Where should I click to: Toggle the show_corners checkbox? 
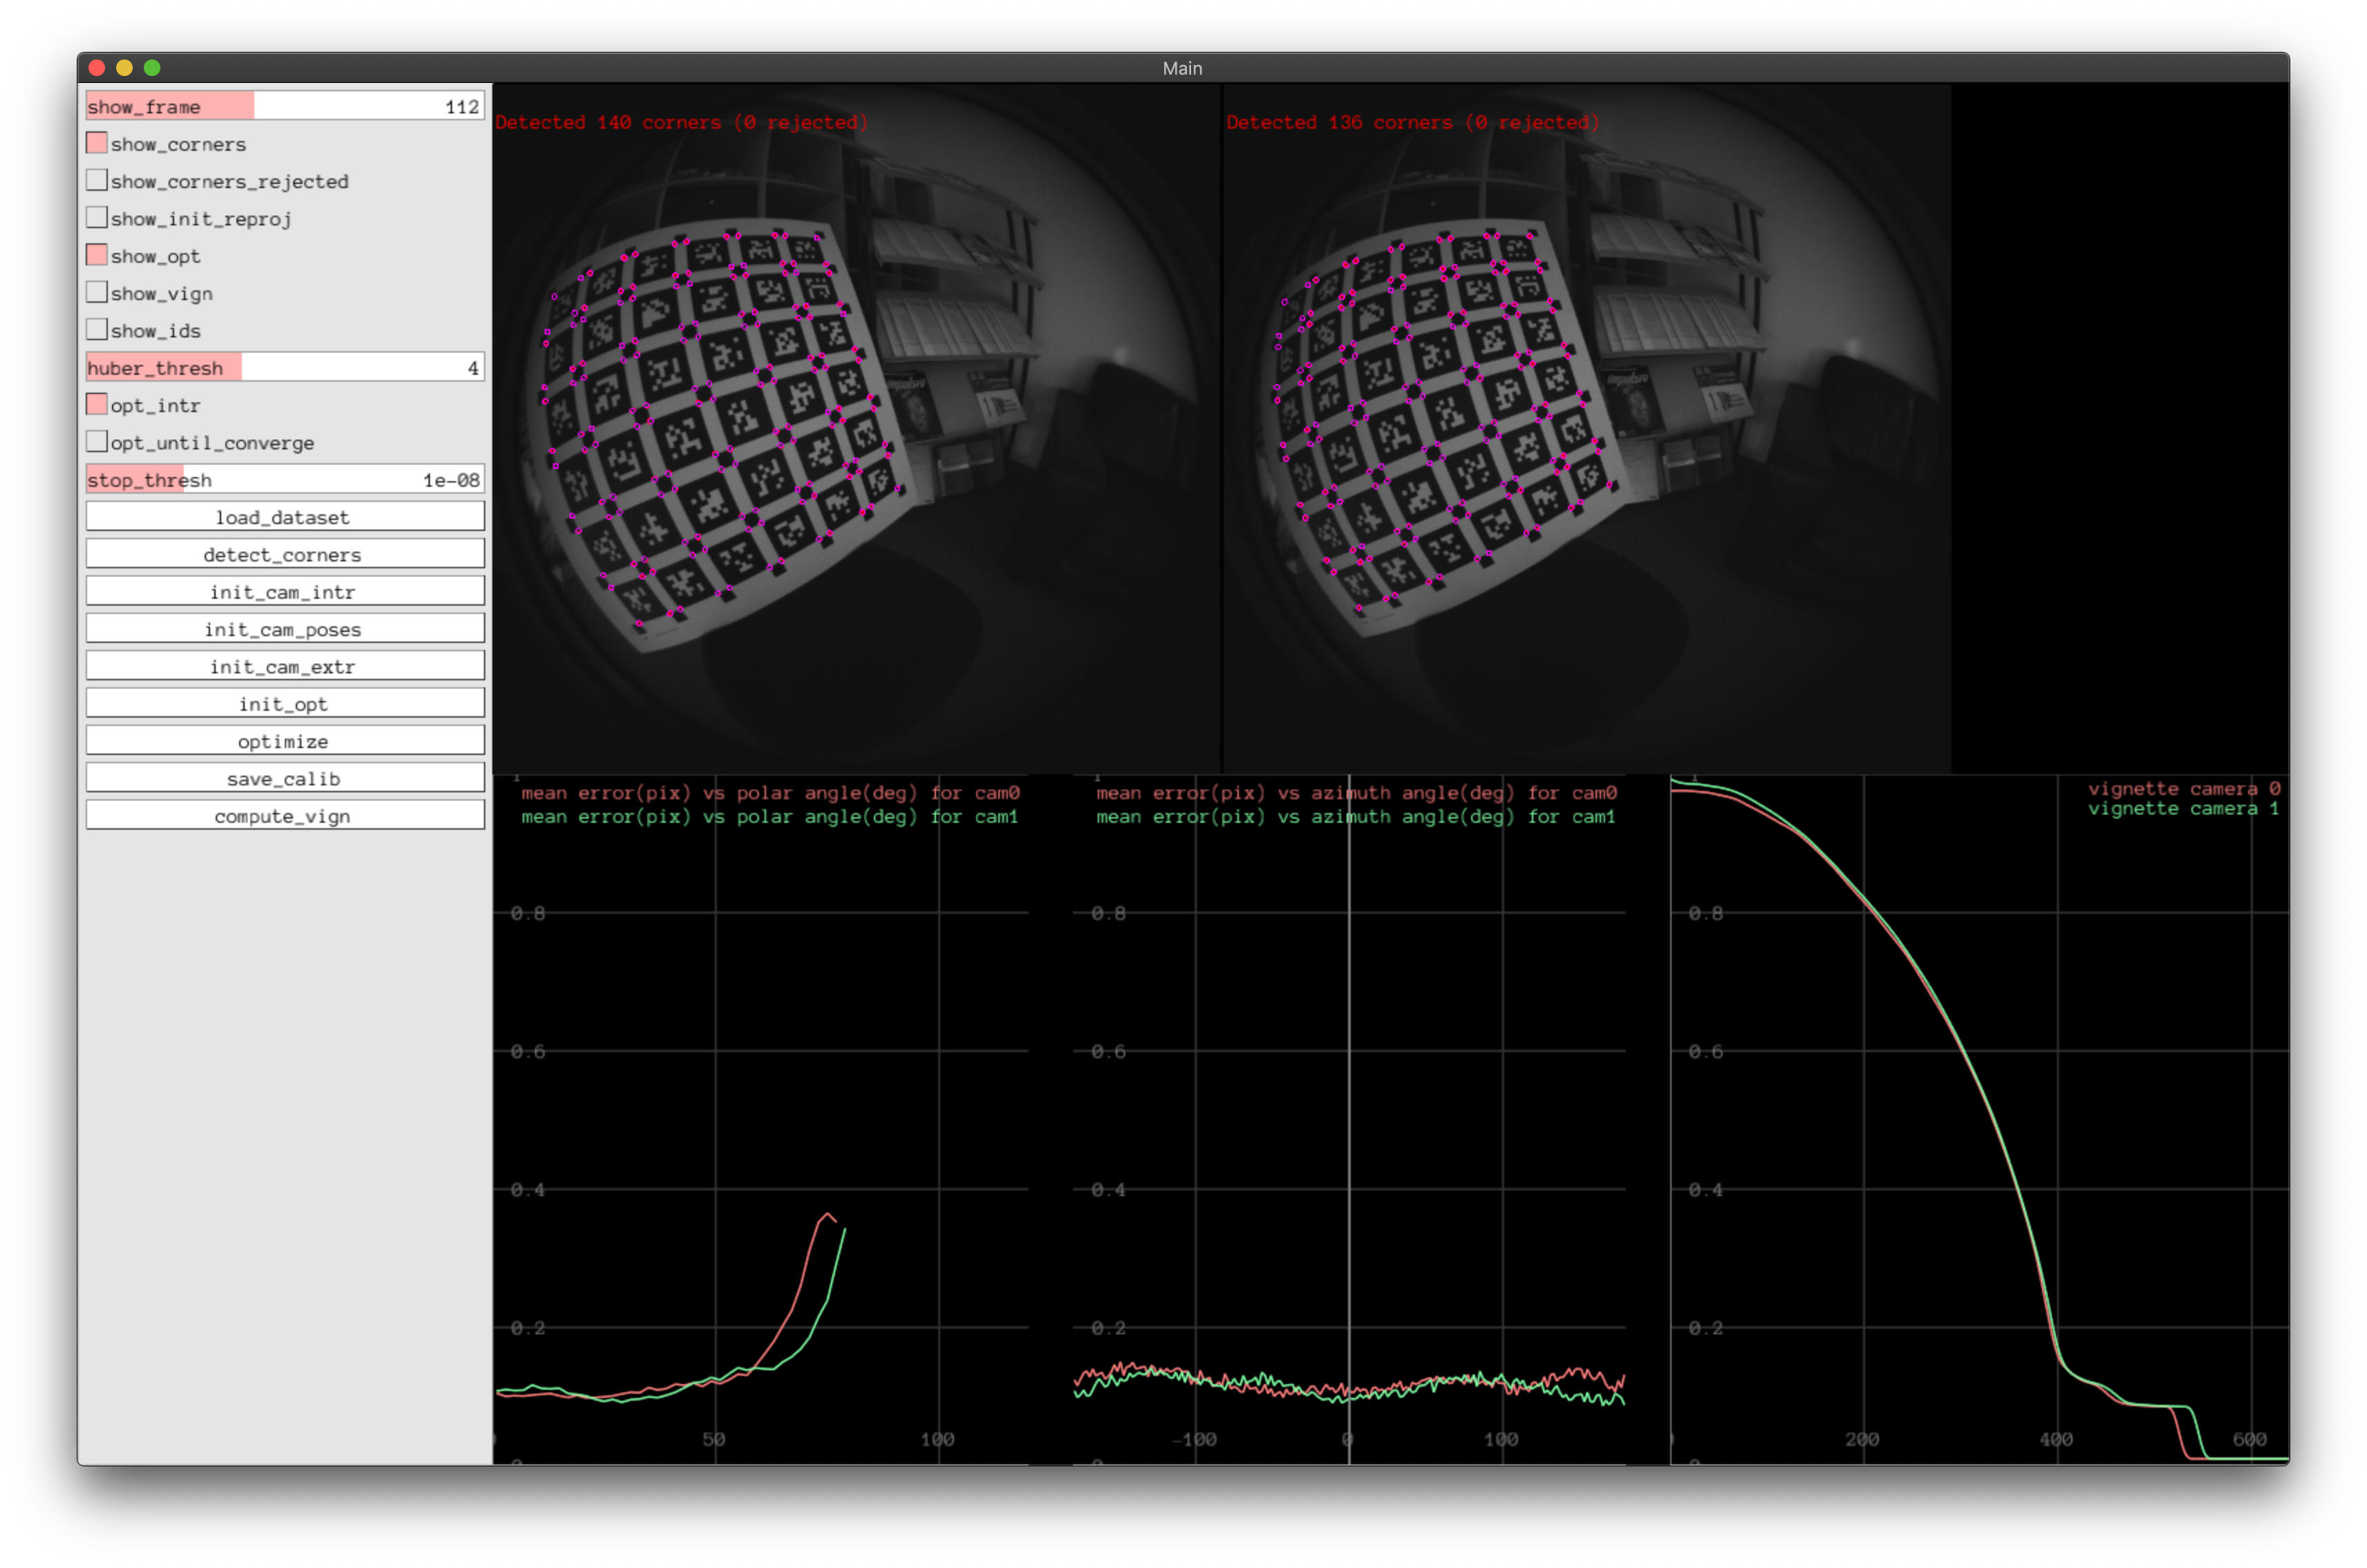(97, 143)
